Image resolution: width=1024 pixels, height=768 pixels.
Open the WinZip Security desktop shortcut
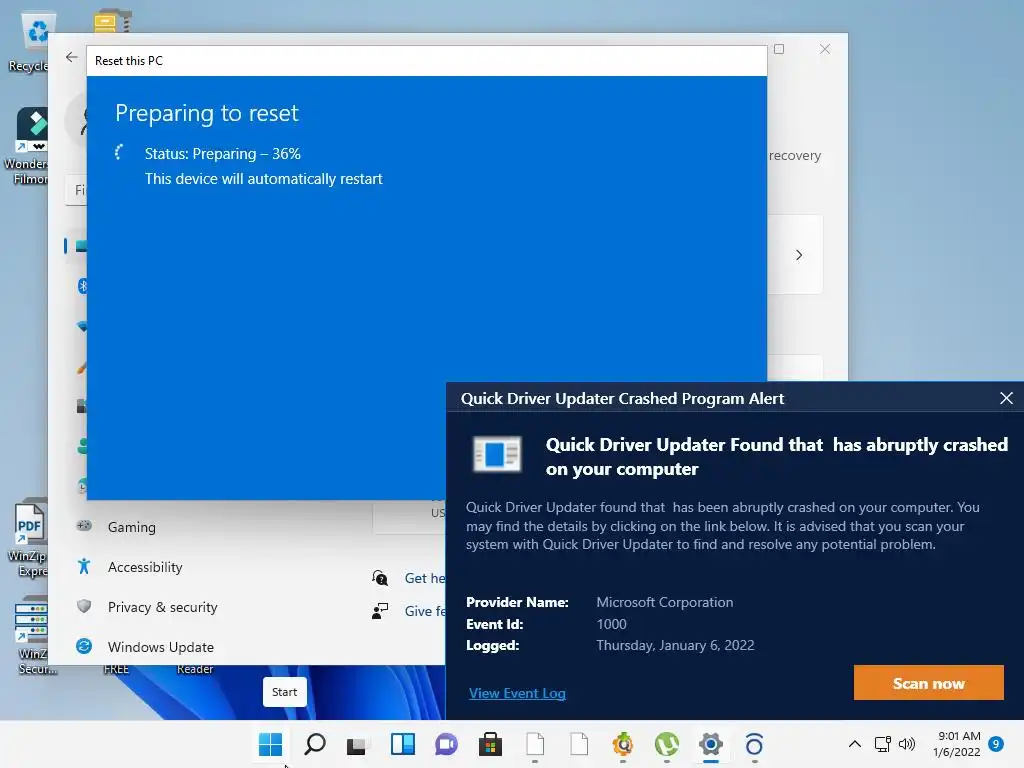coord(31,635)
